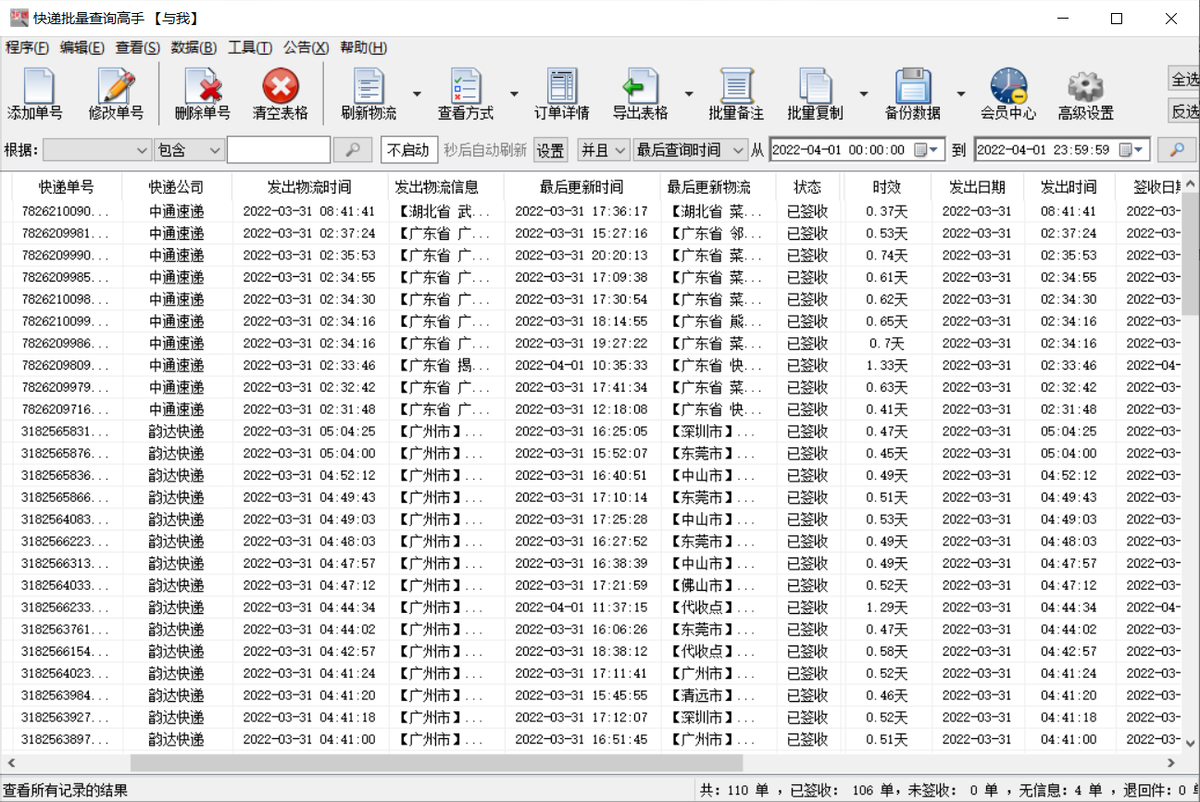Image resolution: width=1200 pixels, height=802 pixels.
Task: Click the 备份数据 backup floppy icon
Action: pos(912,94)
